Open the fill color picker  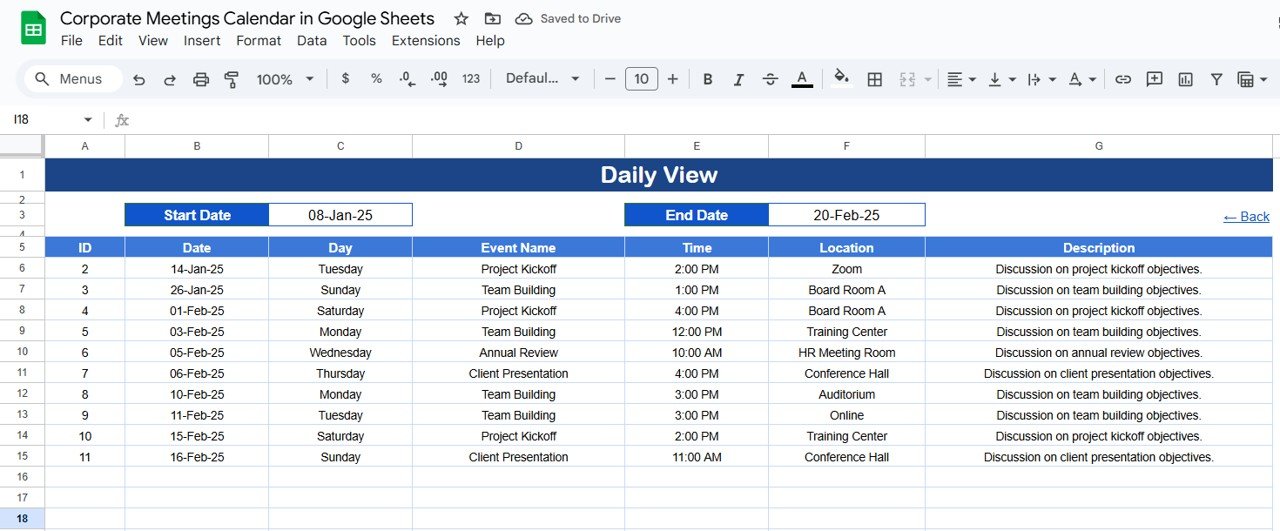[842, 79]
